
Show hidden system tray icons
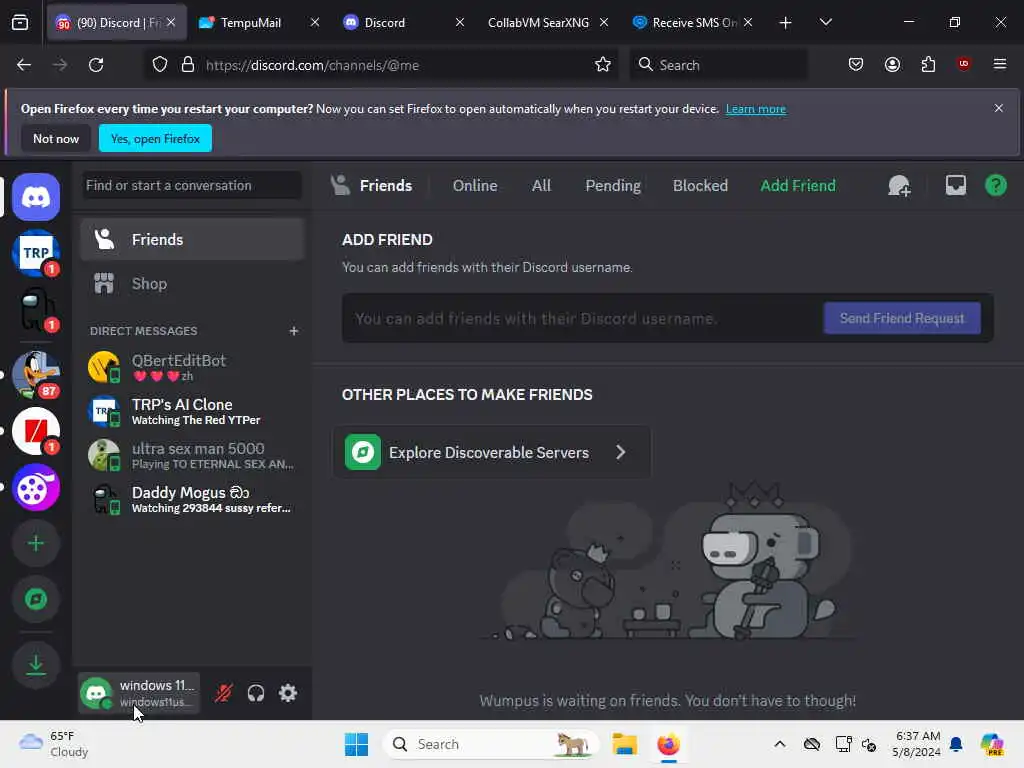(780, 744)
